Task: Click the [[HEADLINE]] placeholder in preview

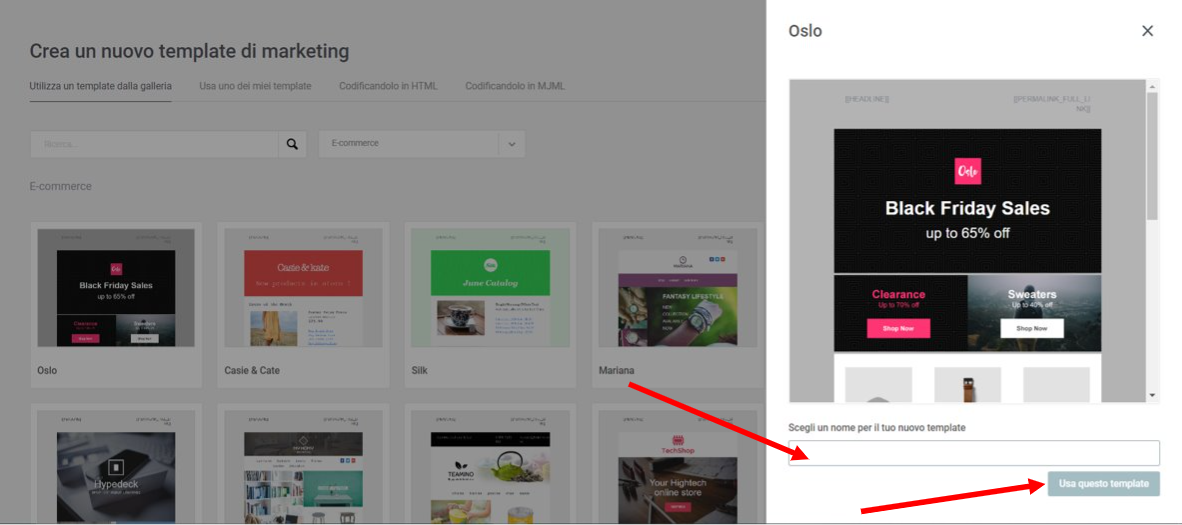Action: (867, 99)
